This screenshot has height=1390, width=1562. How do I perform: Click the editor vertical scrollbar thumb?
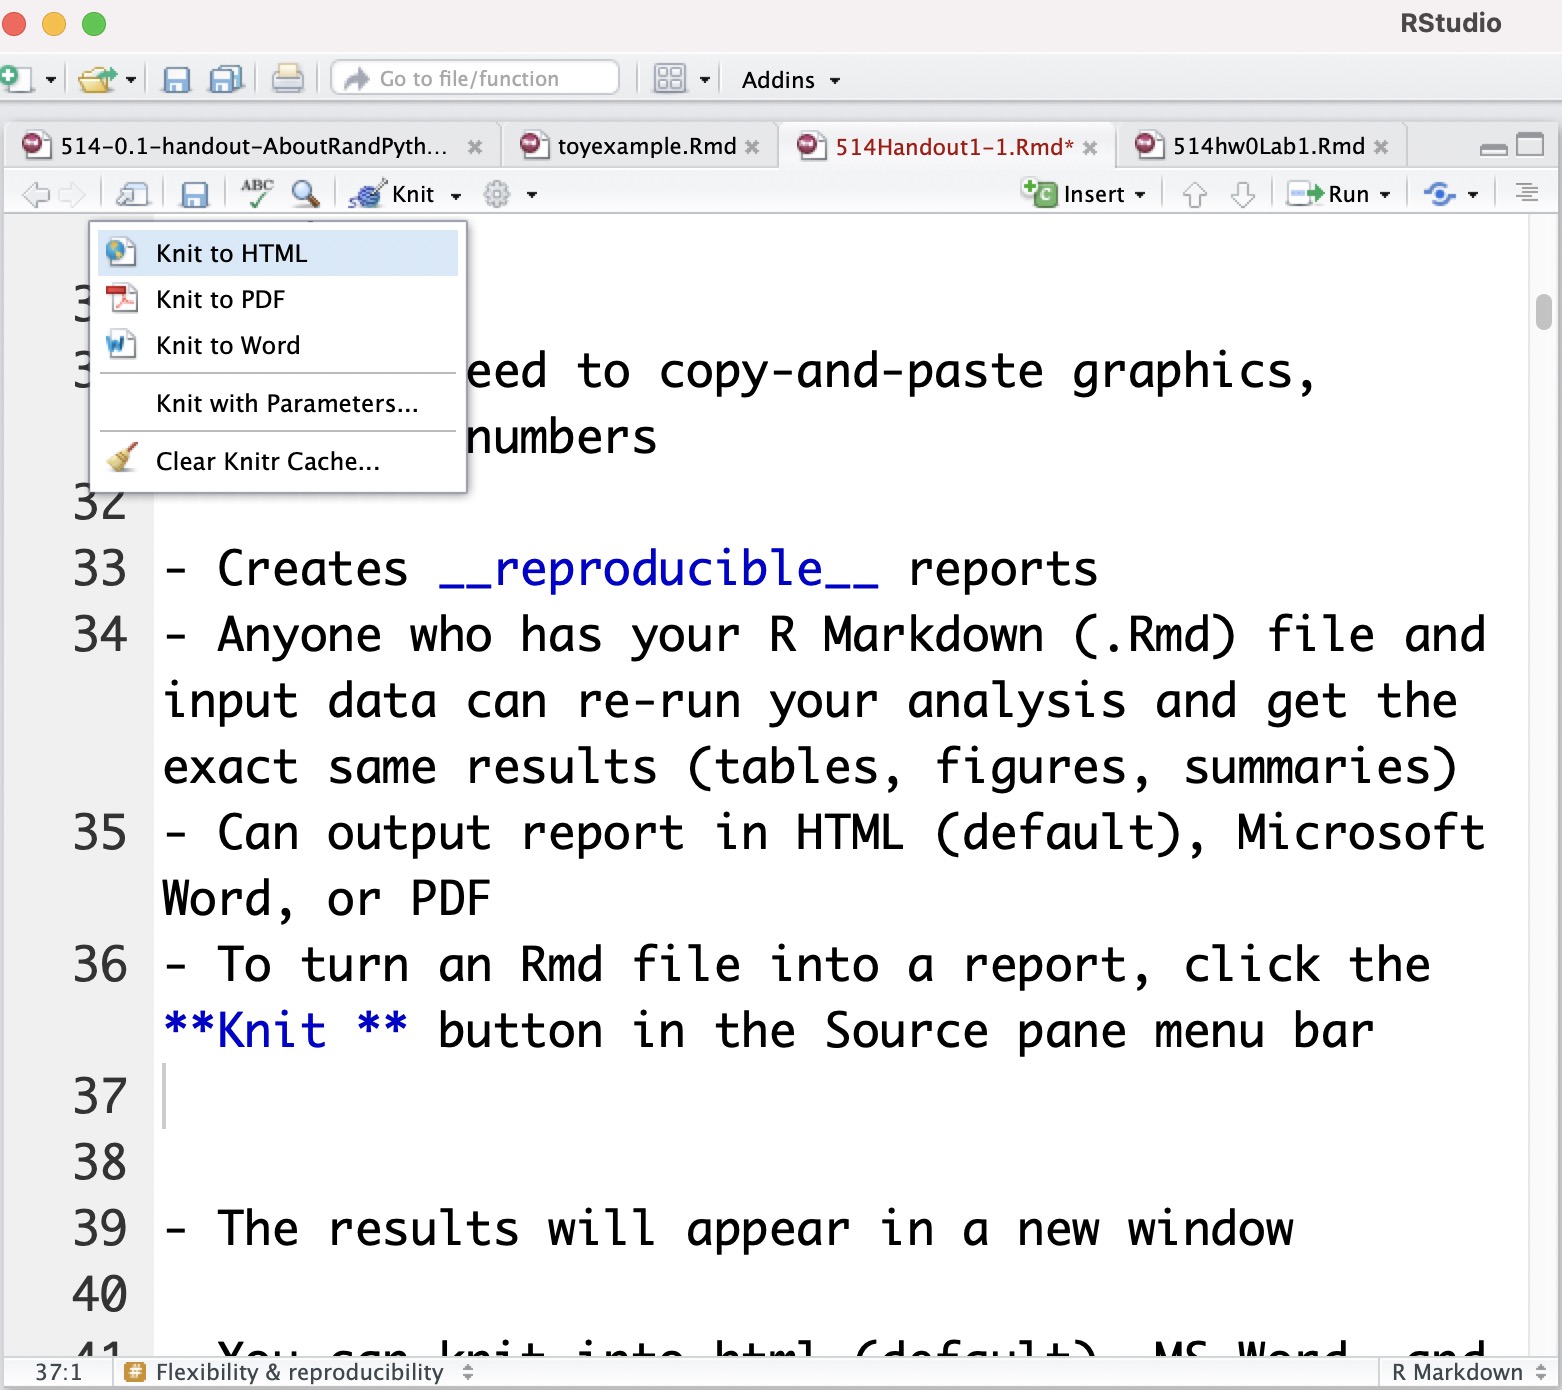click(1544, 311)
